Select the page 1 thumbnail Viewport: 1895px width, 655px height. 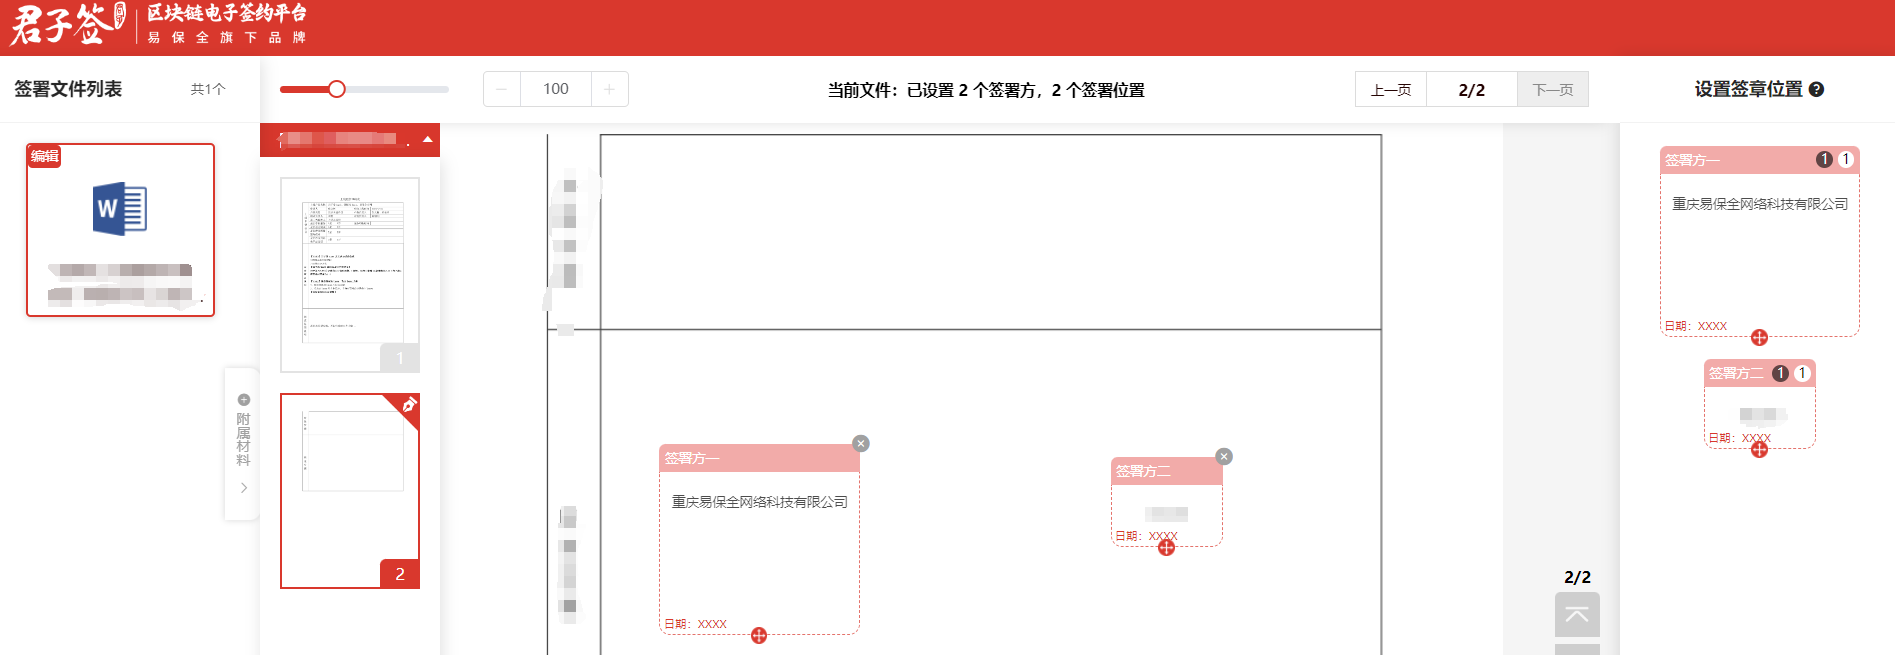[350, 274]
